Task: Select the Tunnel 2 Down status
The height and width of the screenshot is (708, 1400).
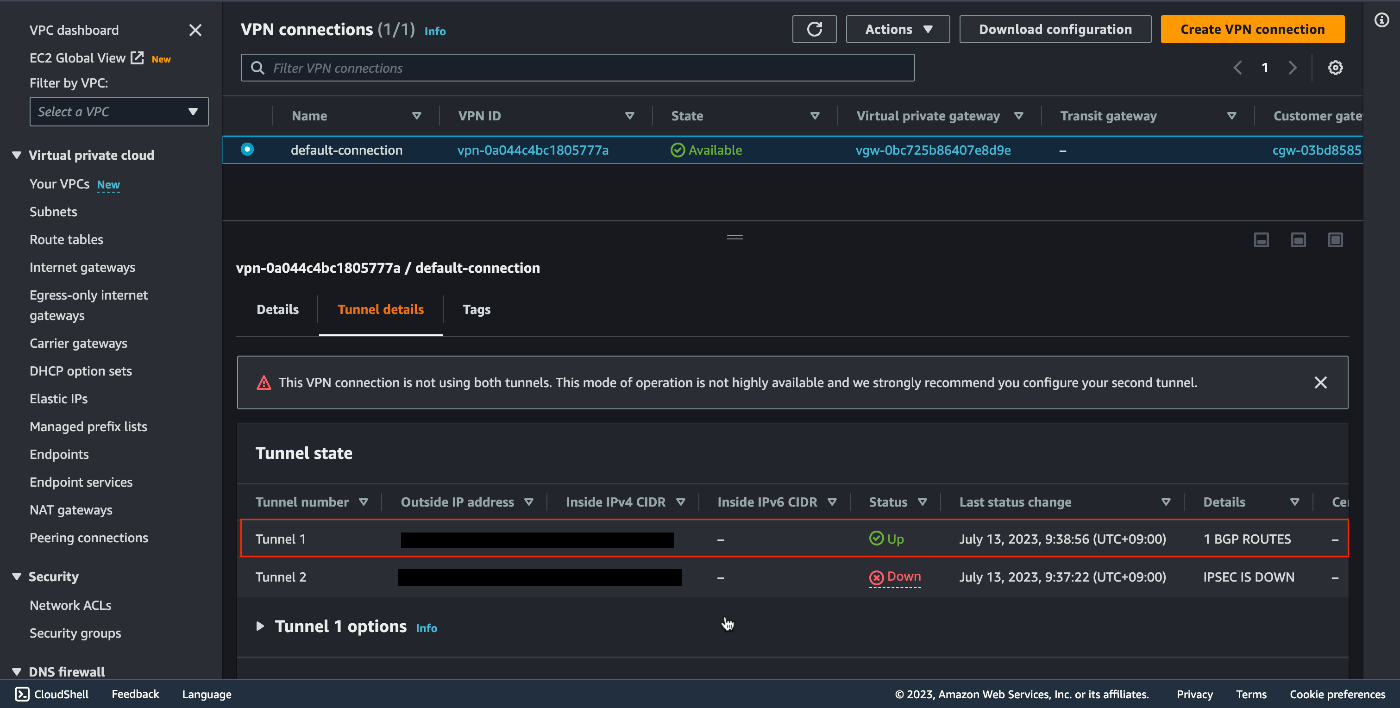Action: click(x=895, y=577)
